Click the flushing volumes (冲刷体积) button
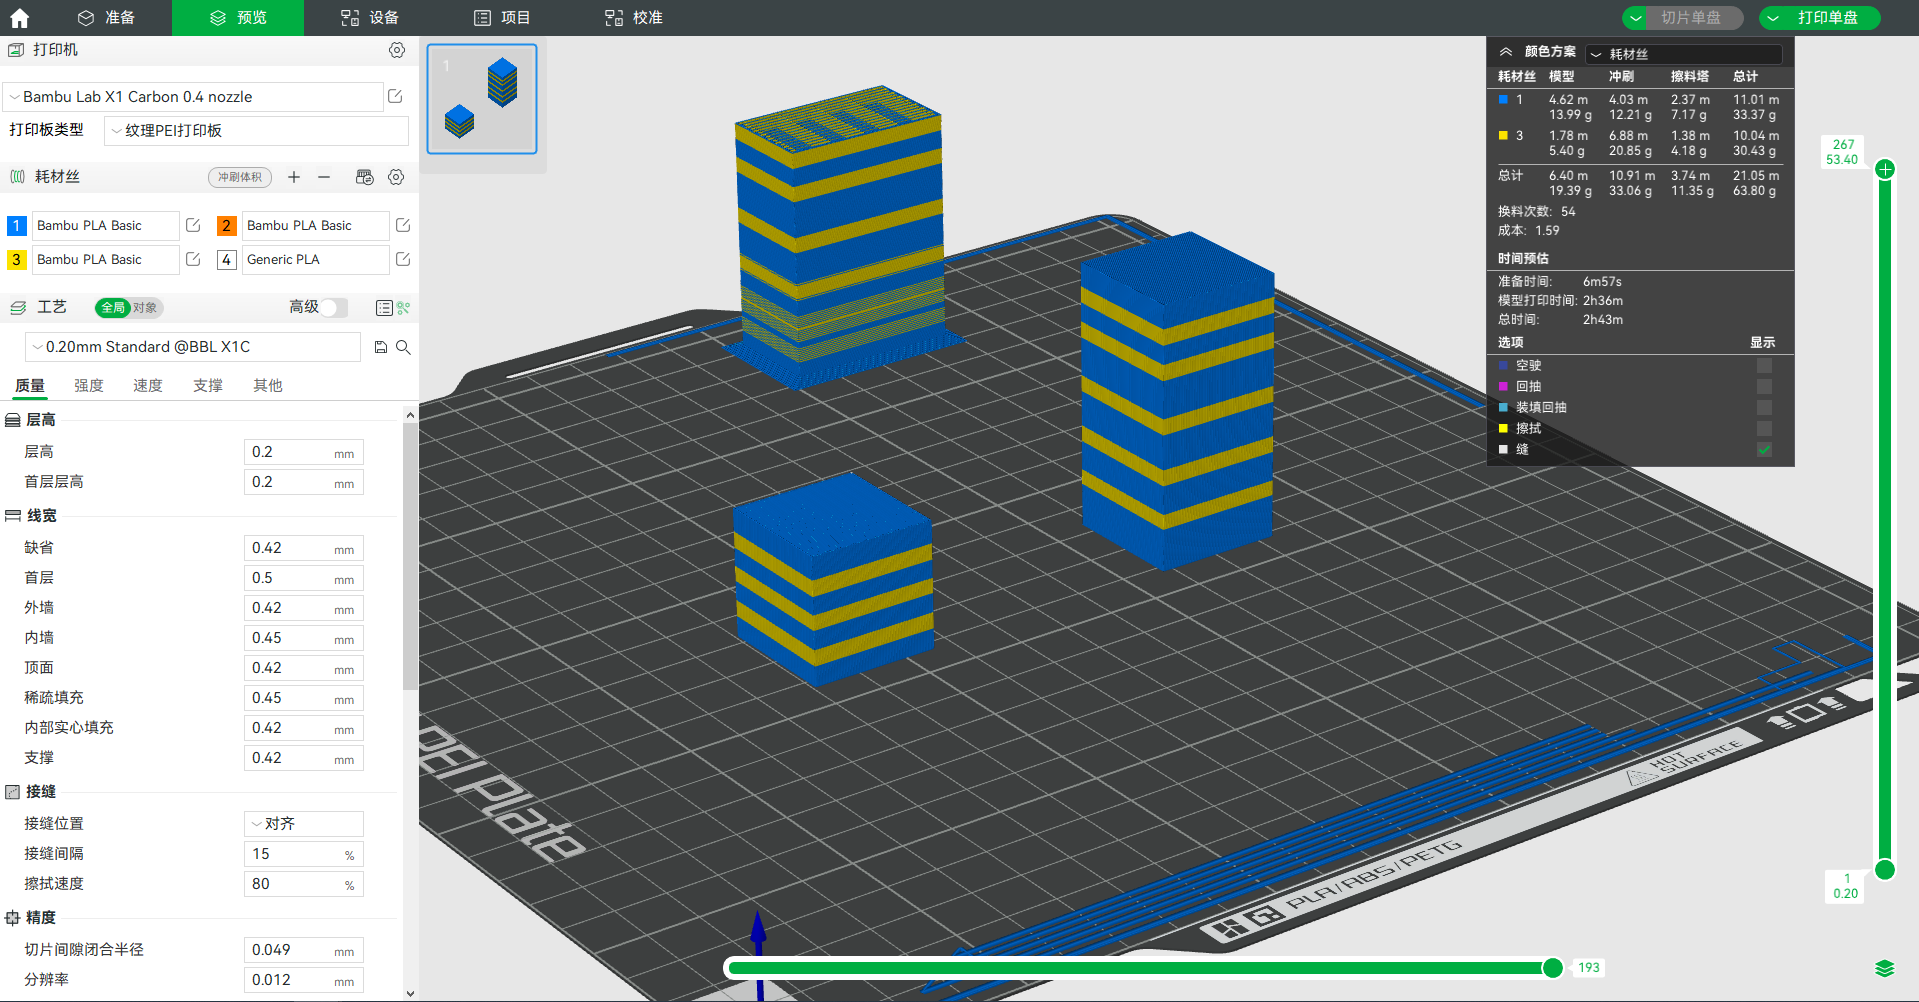 (240, 177)
